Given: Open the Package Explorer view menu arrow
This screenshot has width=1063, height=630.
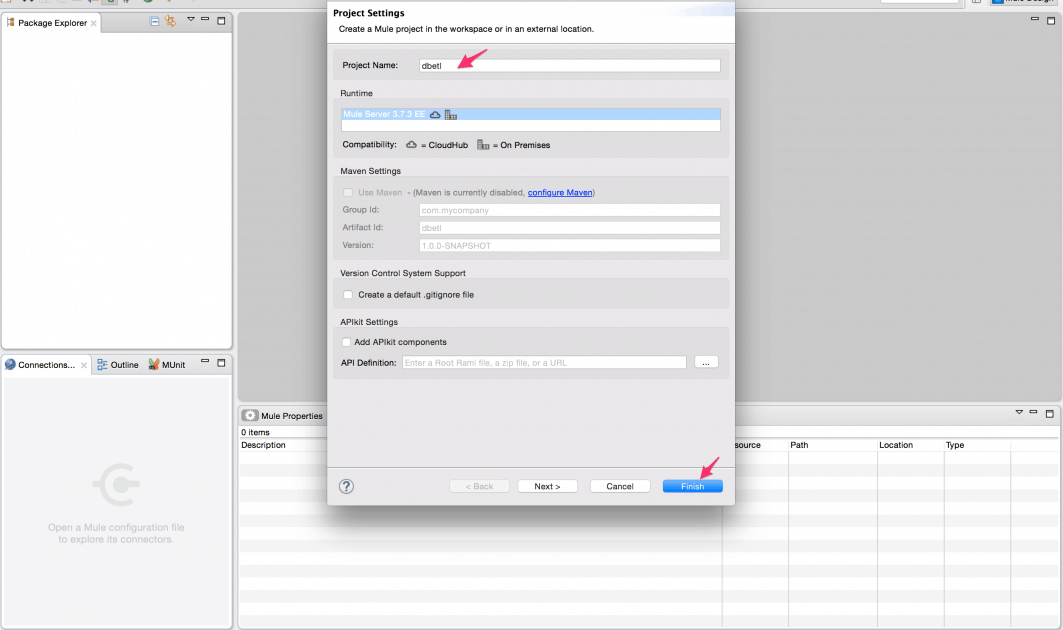Looking at the screenshot, I should [x=192, y=21].
